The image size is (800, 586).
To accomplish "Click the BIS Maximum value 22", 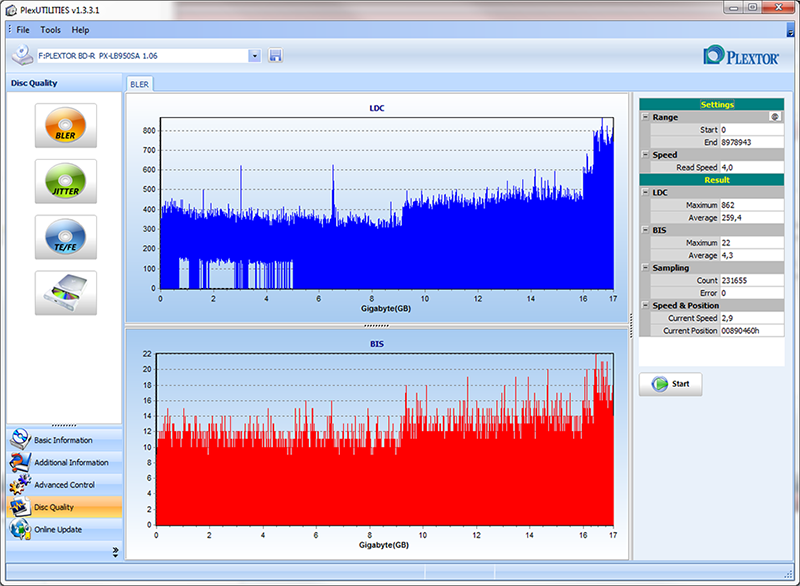I will 752,243.
